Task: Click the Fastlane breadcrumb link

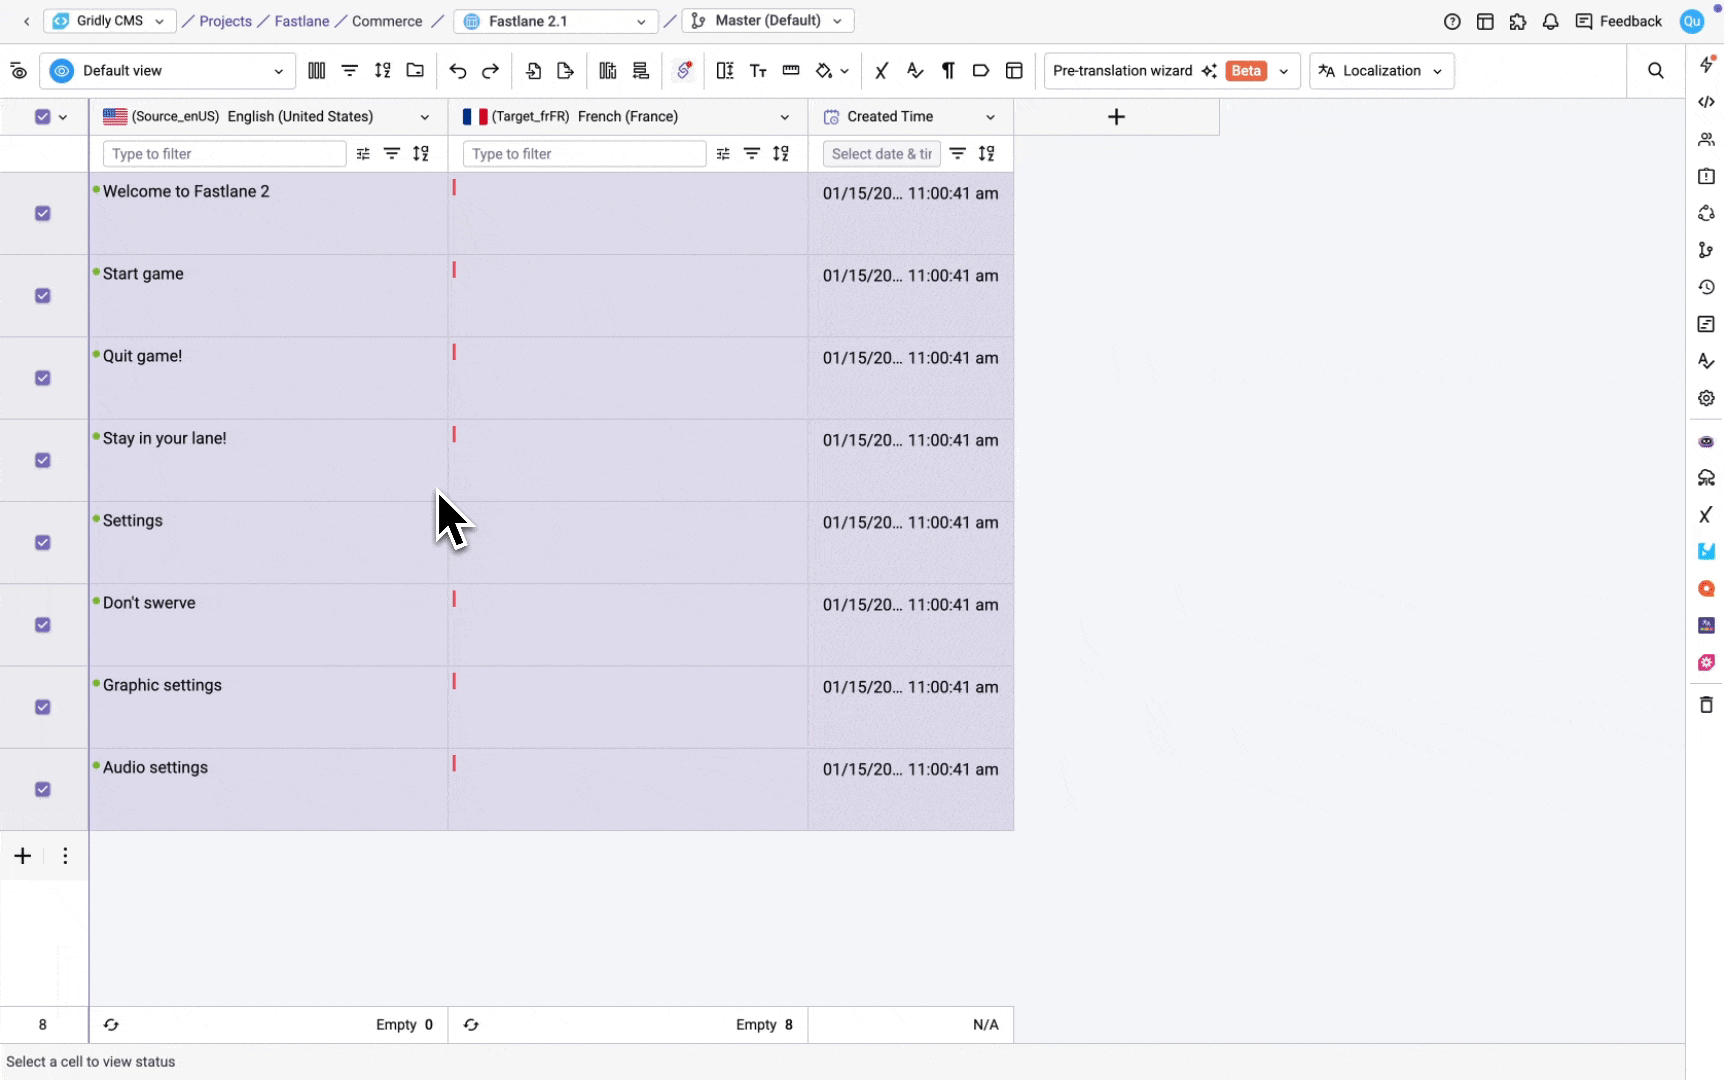Action: coord(301,20)
